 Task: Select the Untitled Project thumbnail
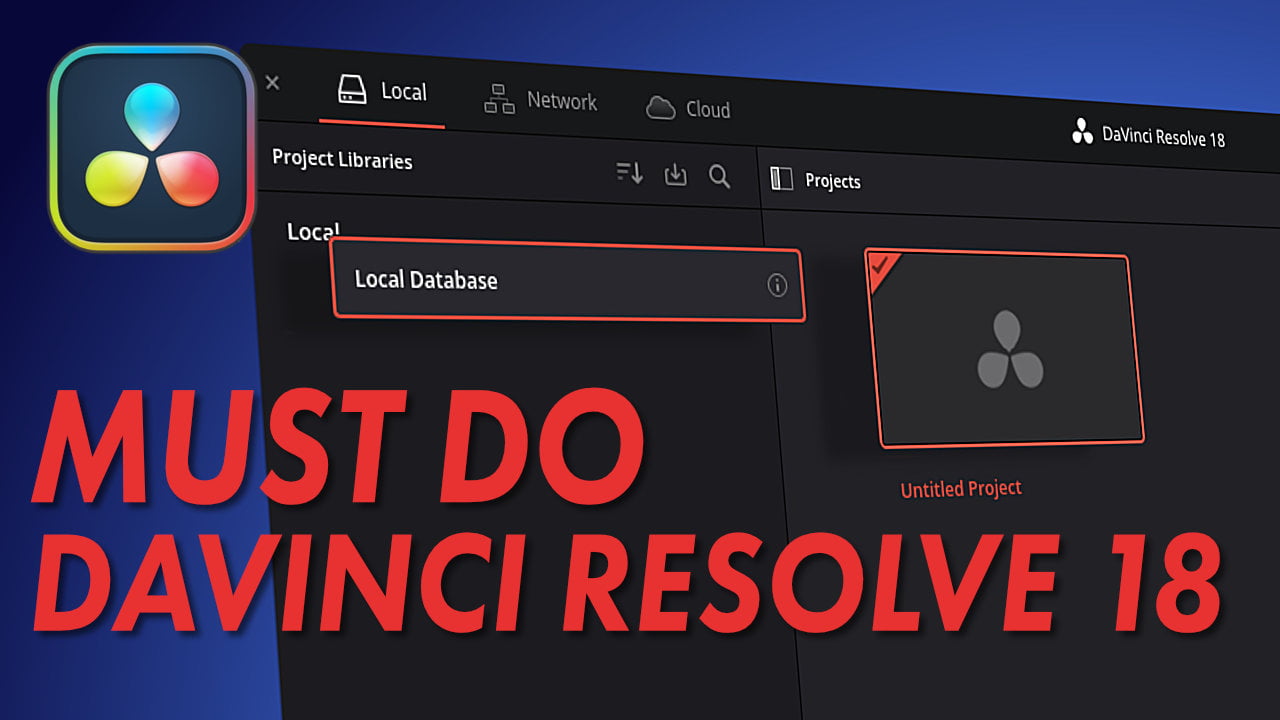1003,347
